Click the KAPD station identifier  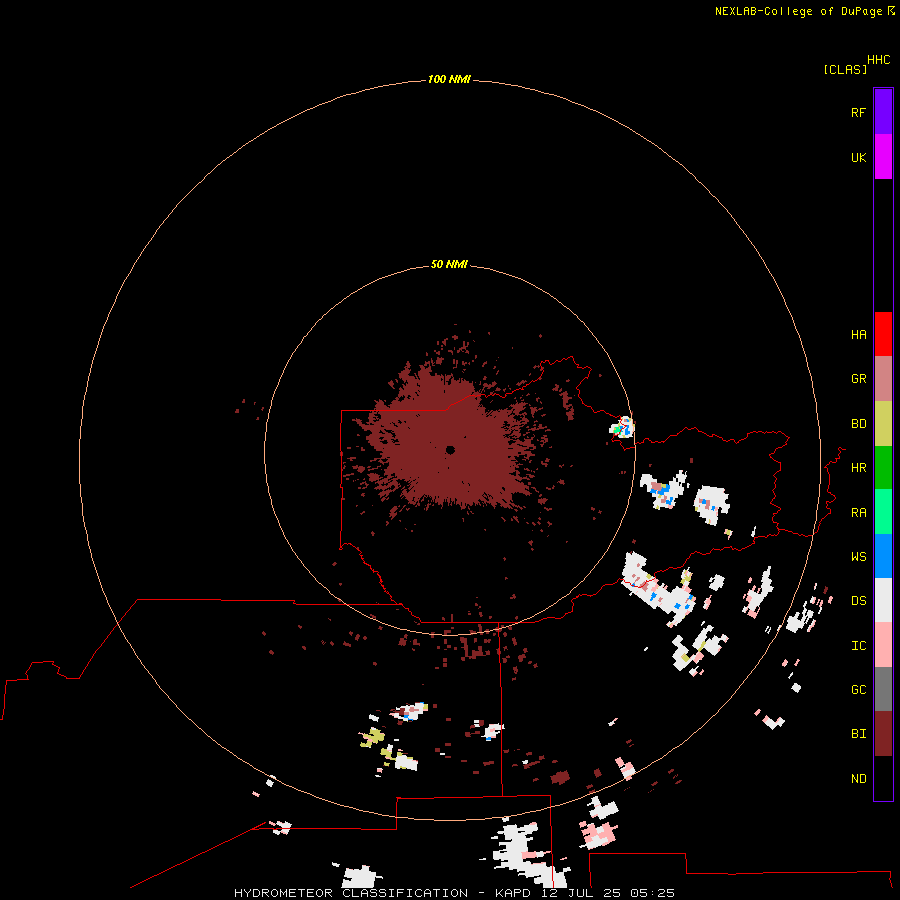[x=513, y=893]
